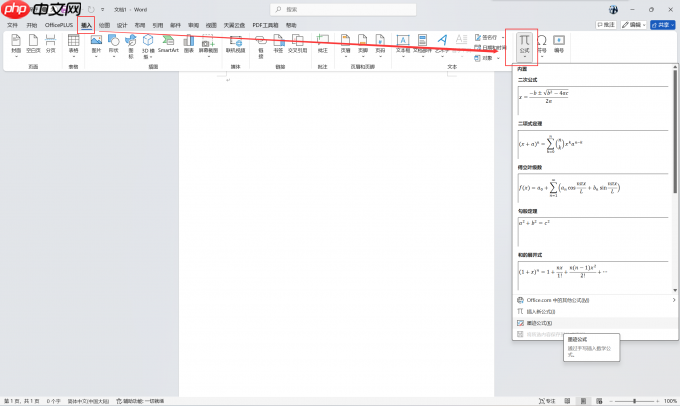Viewport: 680px width, 406px height.
Task: Insert Online Video (联机视频)
Action: [235, 45]
